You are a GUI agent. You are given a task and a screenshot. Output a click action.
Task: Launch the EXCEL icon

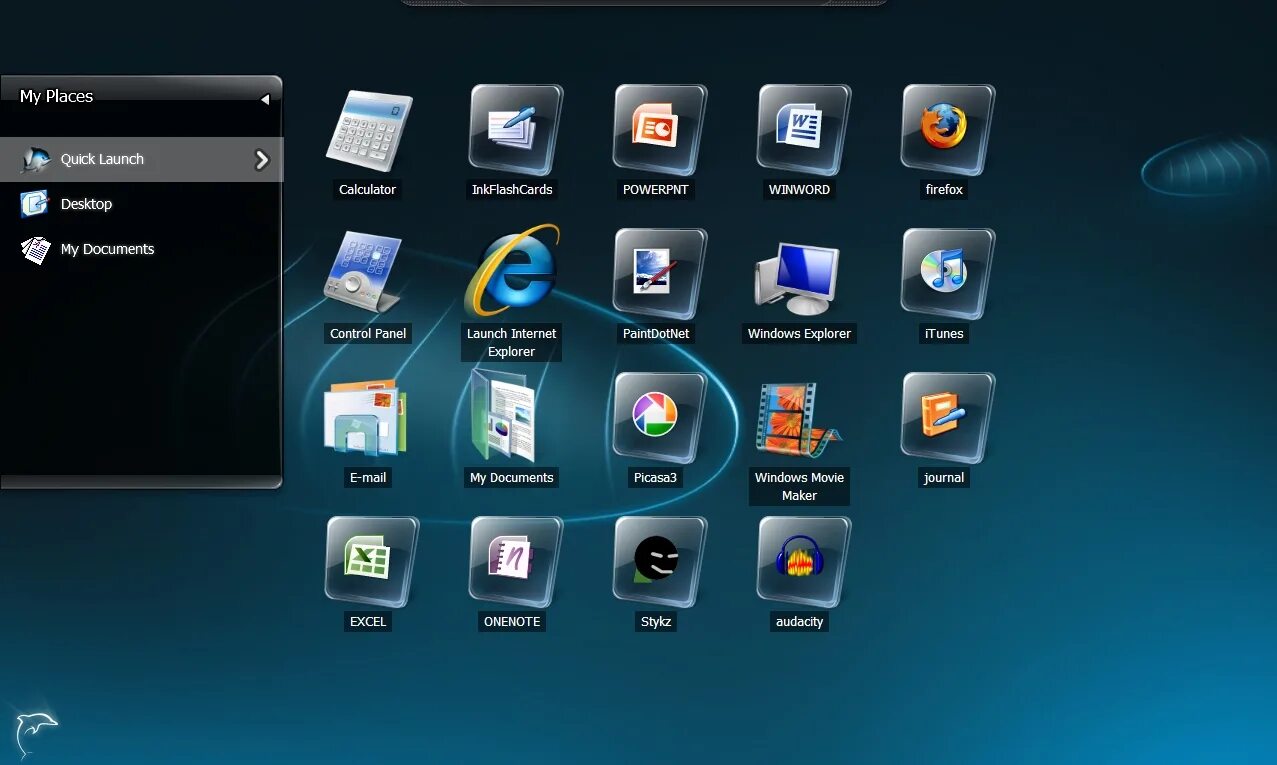(x=372, y=562)
